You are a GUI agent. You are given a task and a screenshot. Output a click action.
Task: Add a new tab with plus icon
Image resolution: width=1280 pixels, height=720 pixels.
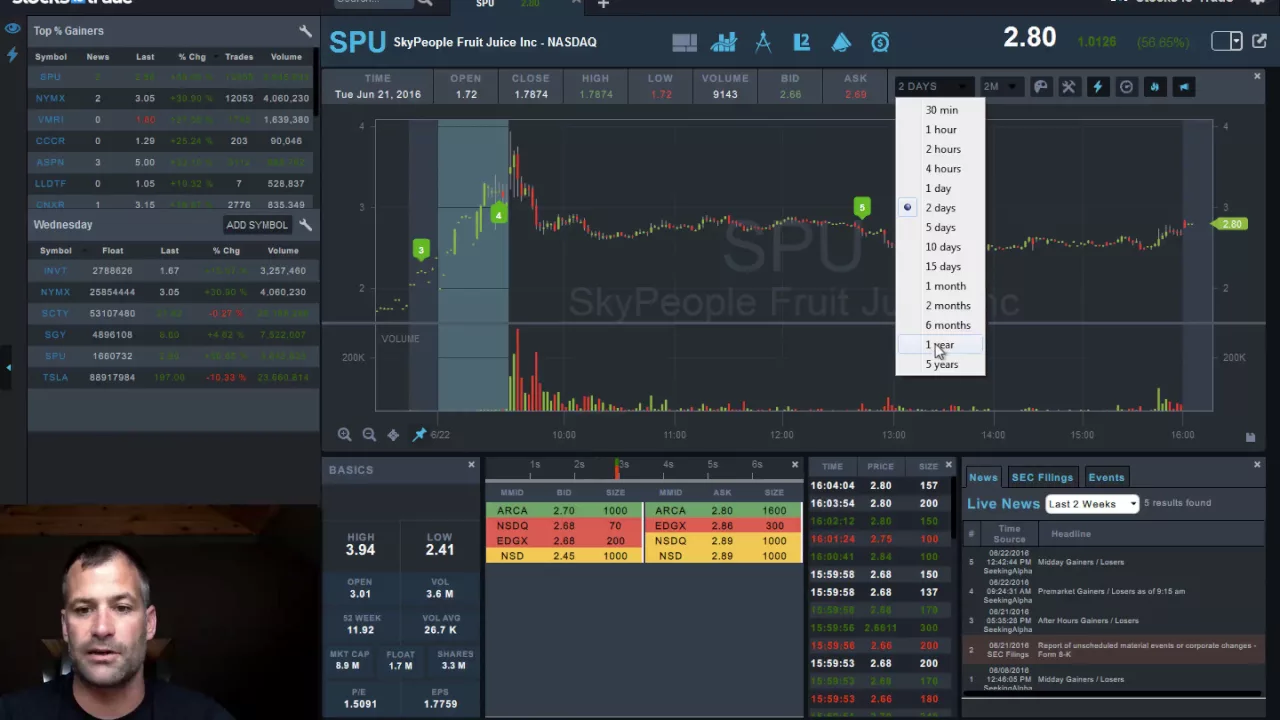(x=603, y=4)
